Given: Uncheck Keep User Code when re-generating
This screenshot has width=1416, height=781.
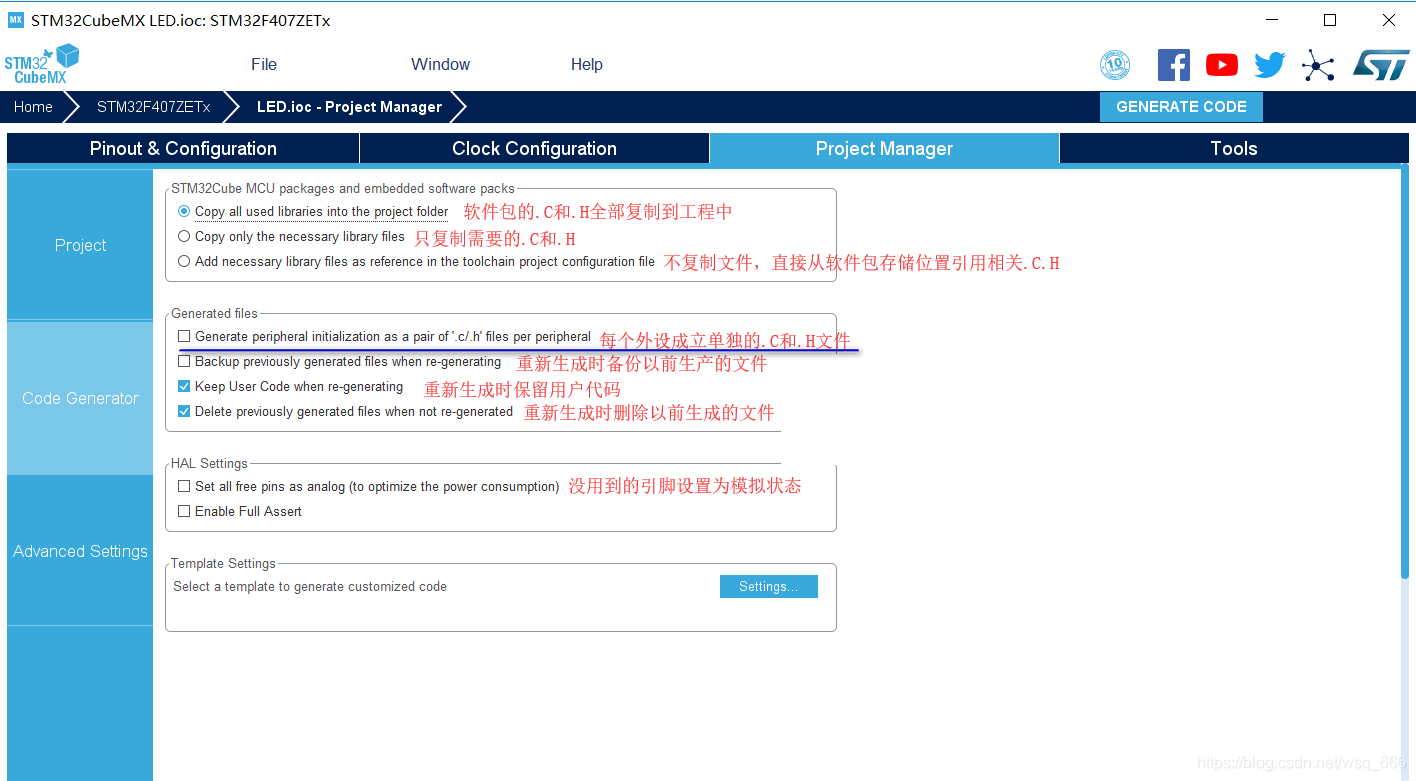Looking at the screenshot, I should pos(184,387).
